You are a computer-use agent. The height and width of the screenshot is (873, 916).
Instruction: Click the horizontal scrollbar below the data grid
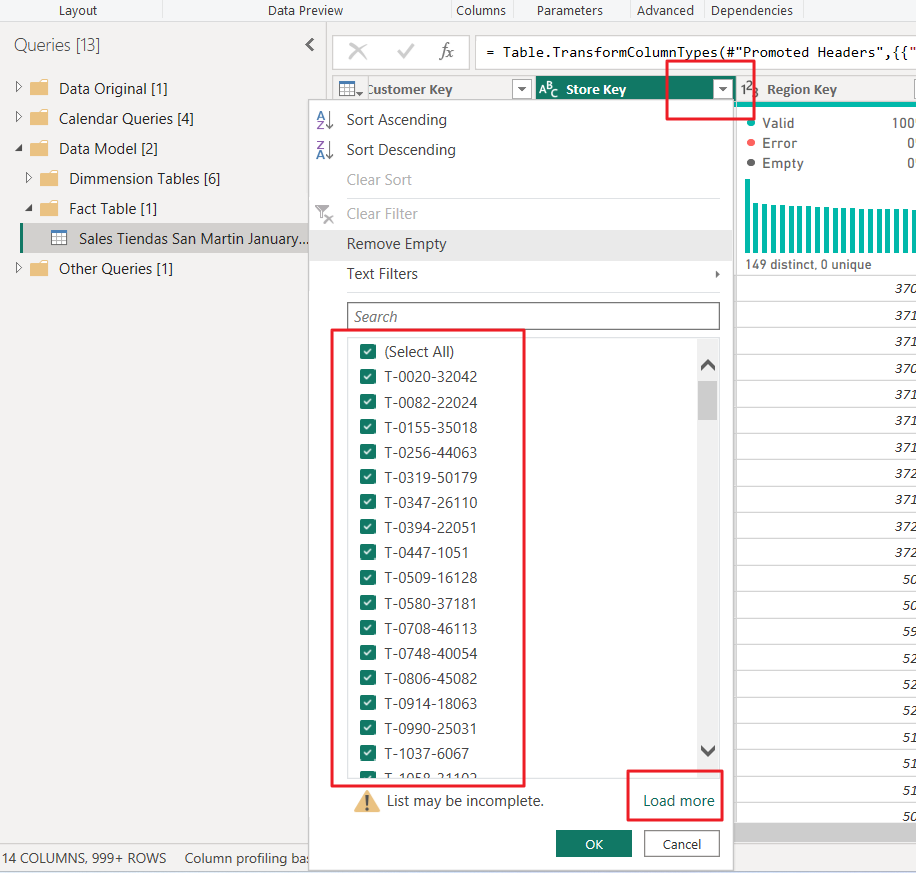[825, 832]
